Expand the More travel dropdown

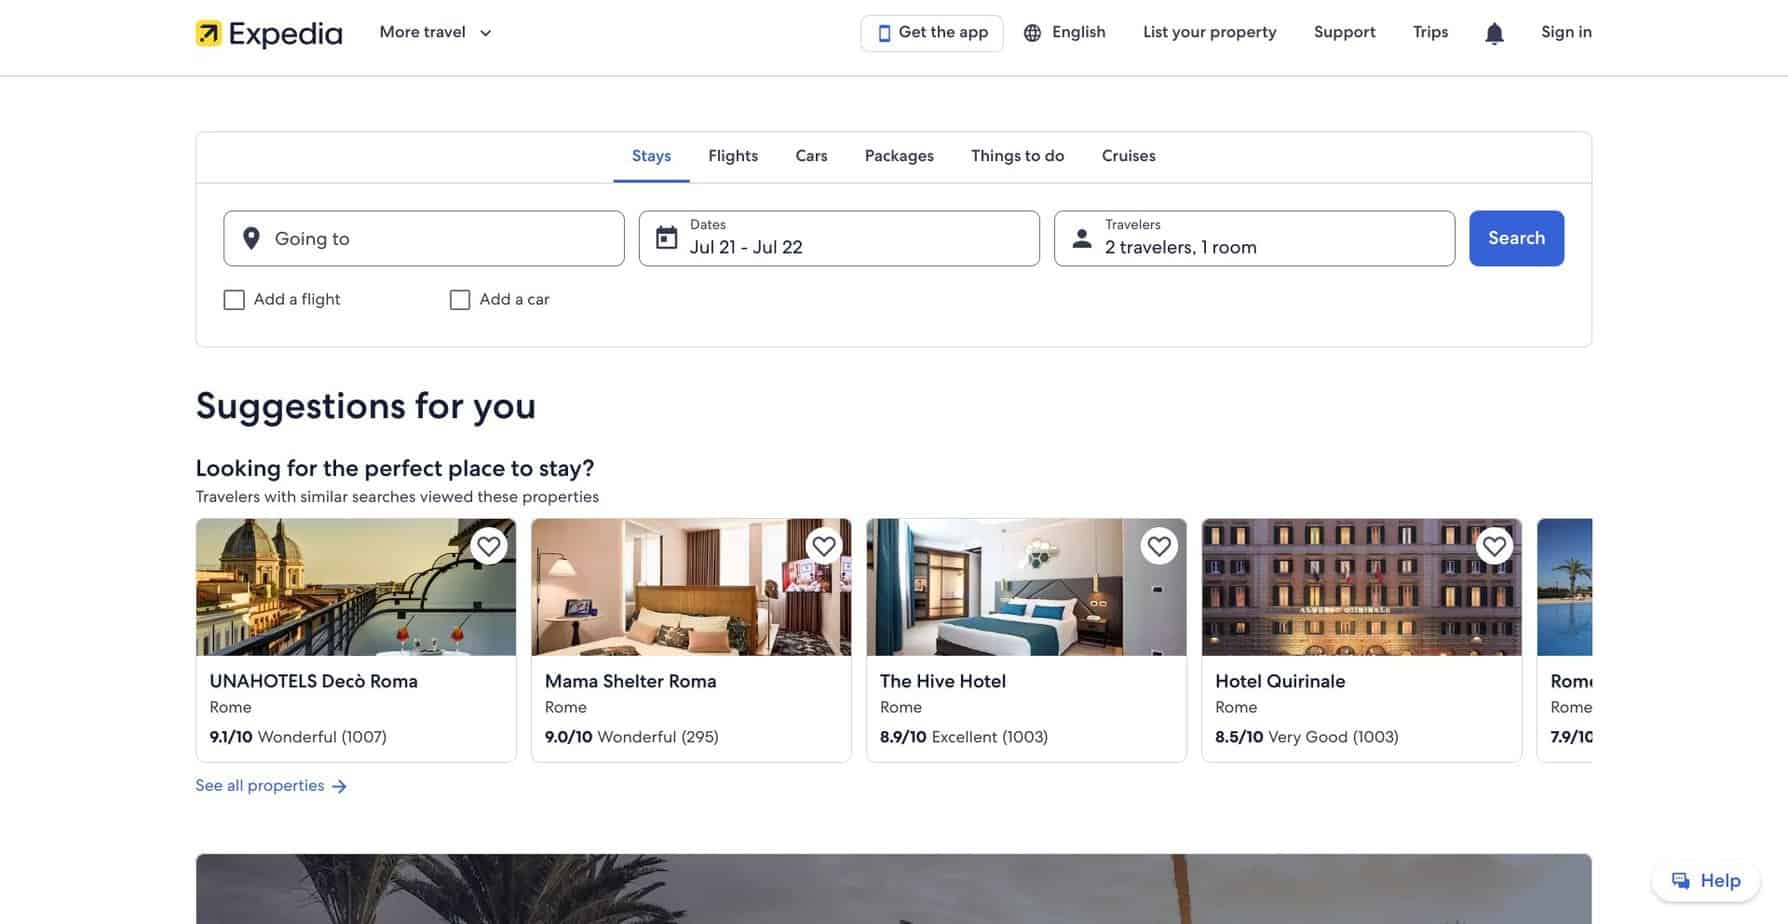click(435, 32)
